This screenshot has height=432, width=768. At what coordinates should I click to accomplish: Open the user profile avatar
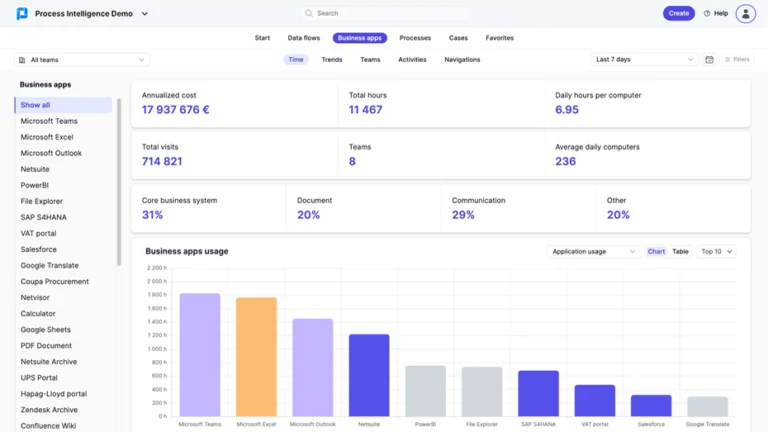tap(745, 14)
